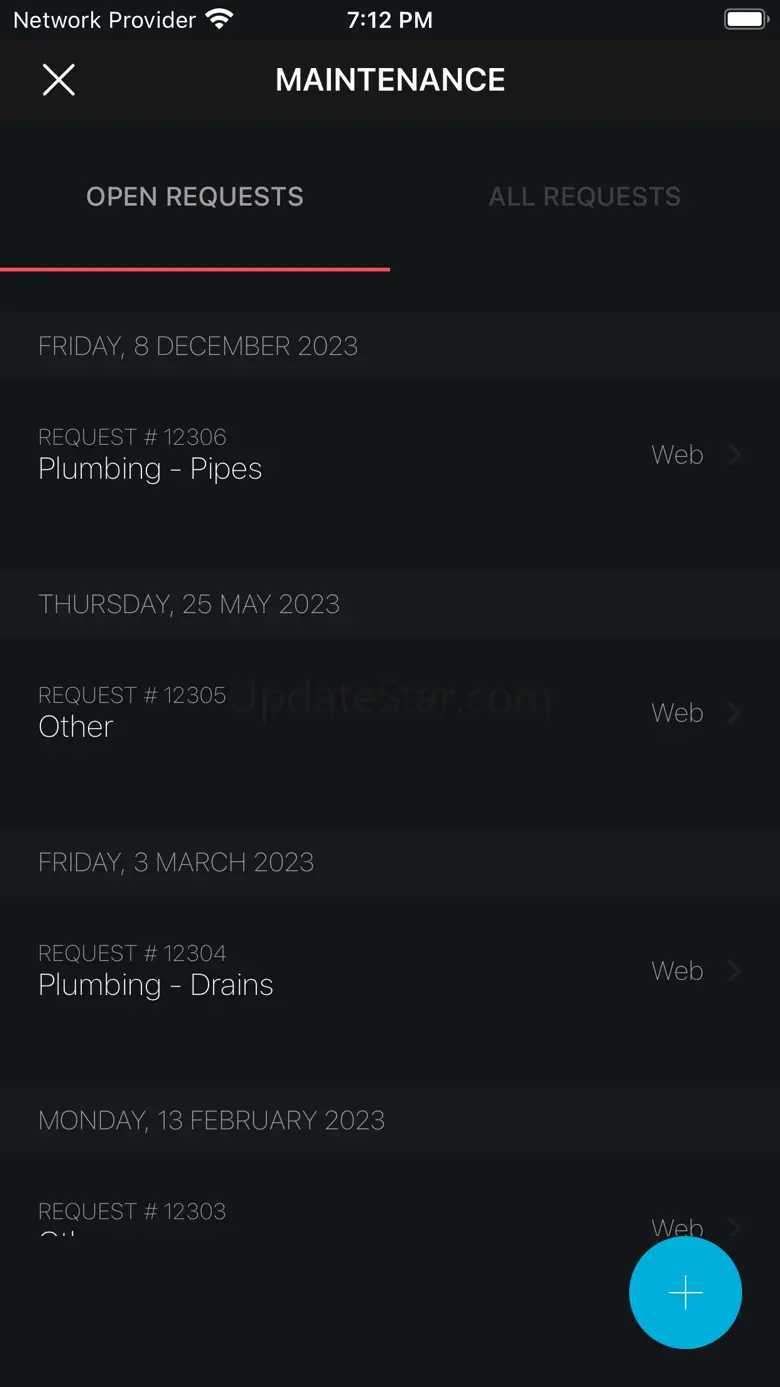
Task: Click the Web label on request 12304
Action: 677,971
